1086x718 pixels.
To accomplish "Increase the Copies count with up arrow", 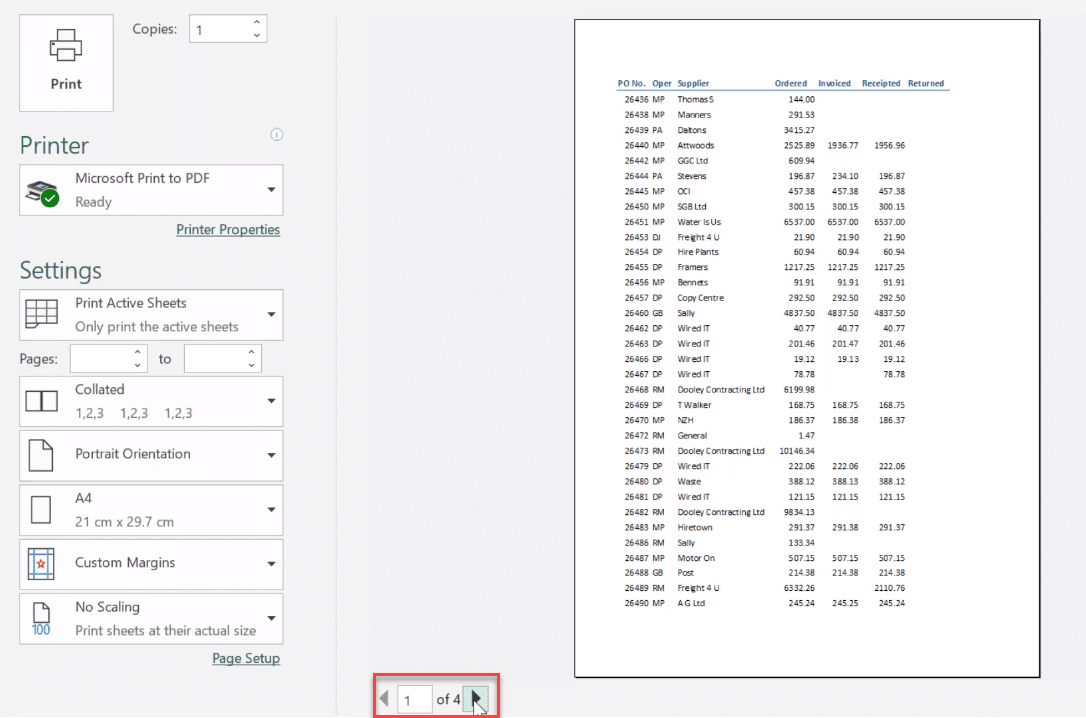I will click(257, 22).
